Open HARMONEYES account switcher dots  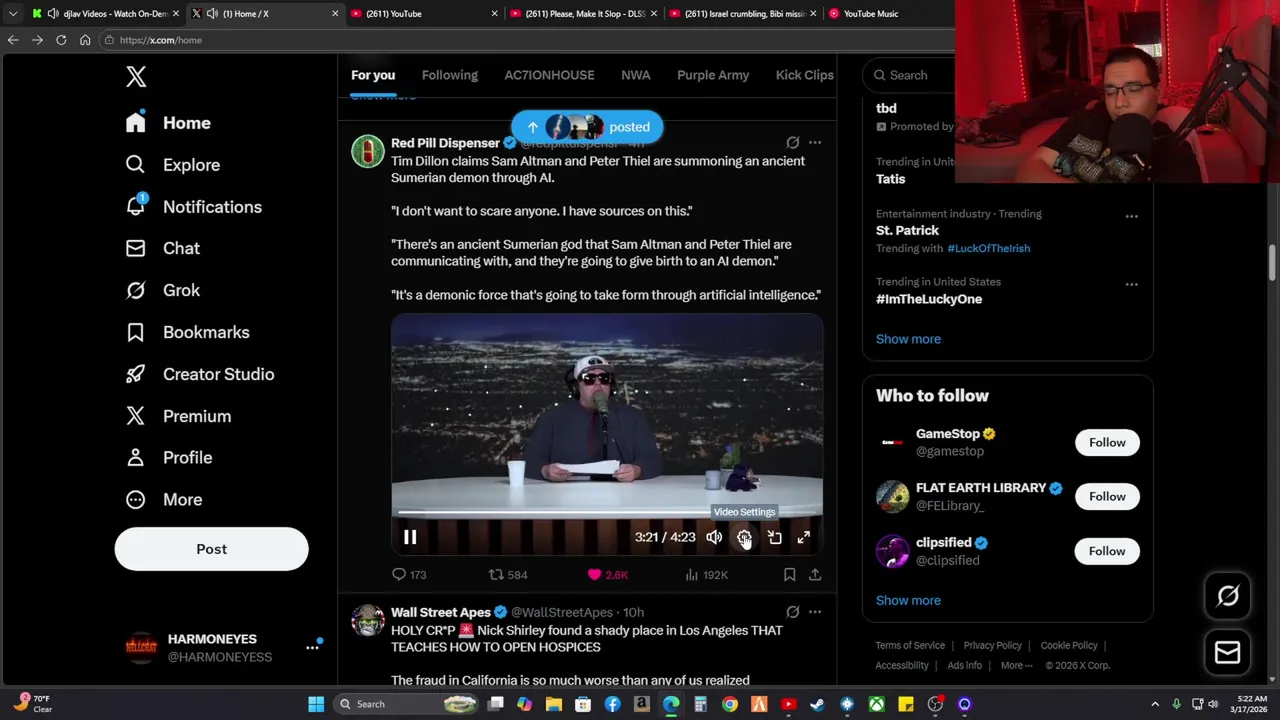point(312,648)
